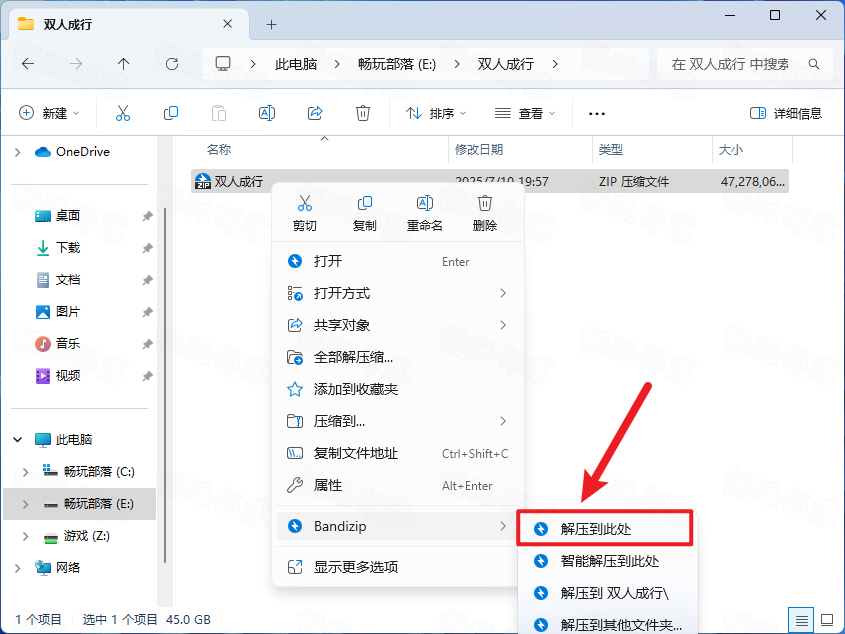Go back with the left arrow
This screenshot has width=845, height=634.
pos(28,64)
